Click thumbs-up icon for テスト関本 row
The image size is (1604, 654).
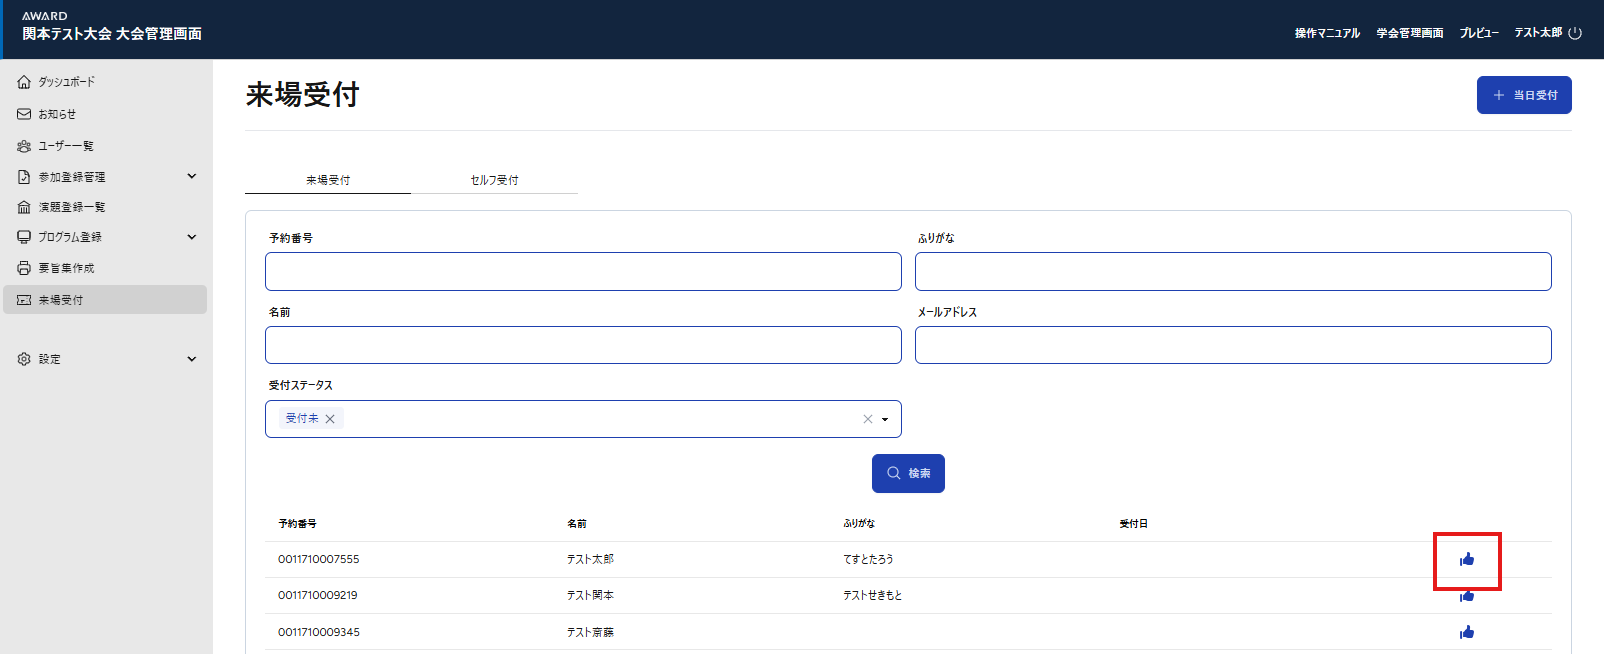[1467, 596]
